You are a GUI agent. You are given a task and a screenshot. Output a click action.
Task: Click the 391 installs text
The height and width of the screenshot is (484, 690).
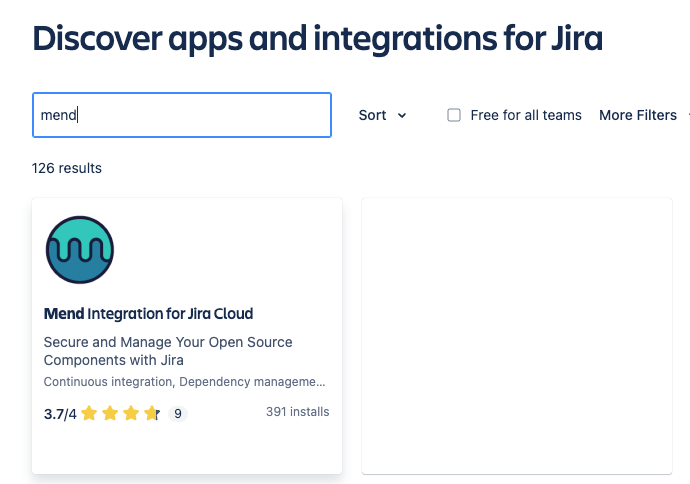(297, 412)
